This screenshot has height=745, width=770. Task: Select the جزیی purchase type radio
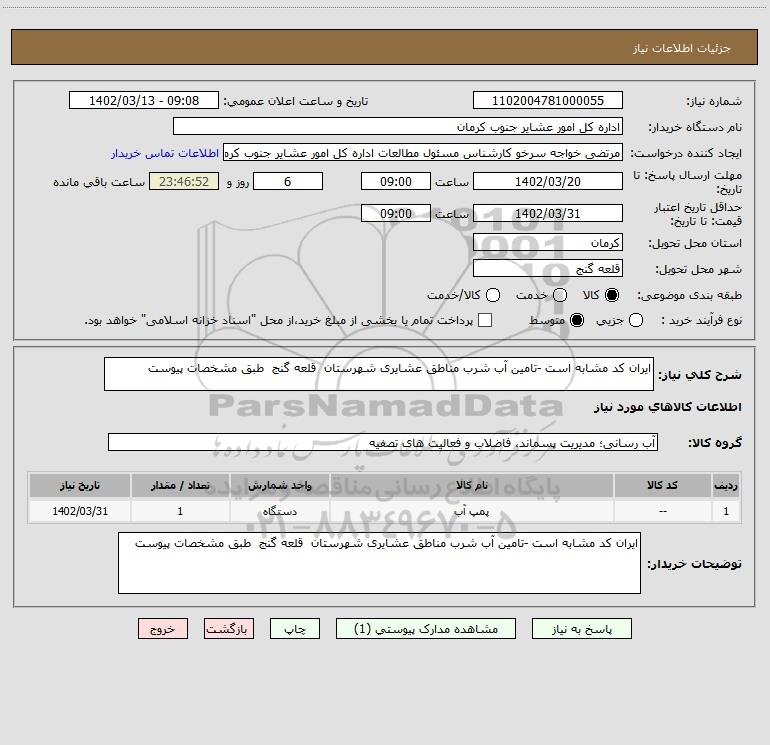click(635, 320)
